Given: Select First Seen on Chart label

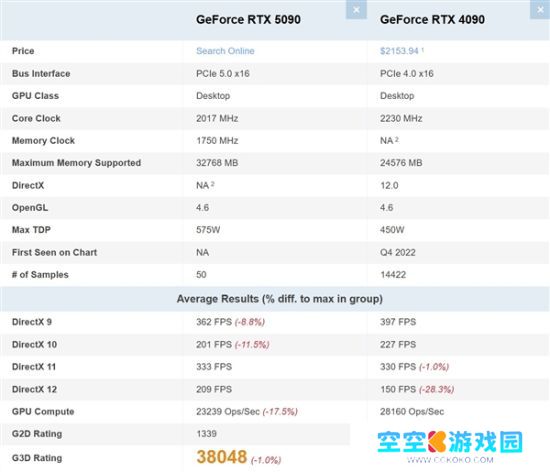Looking at the screenshot, I should pos(54,252).
